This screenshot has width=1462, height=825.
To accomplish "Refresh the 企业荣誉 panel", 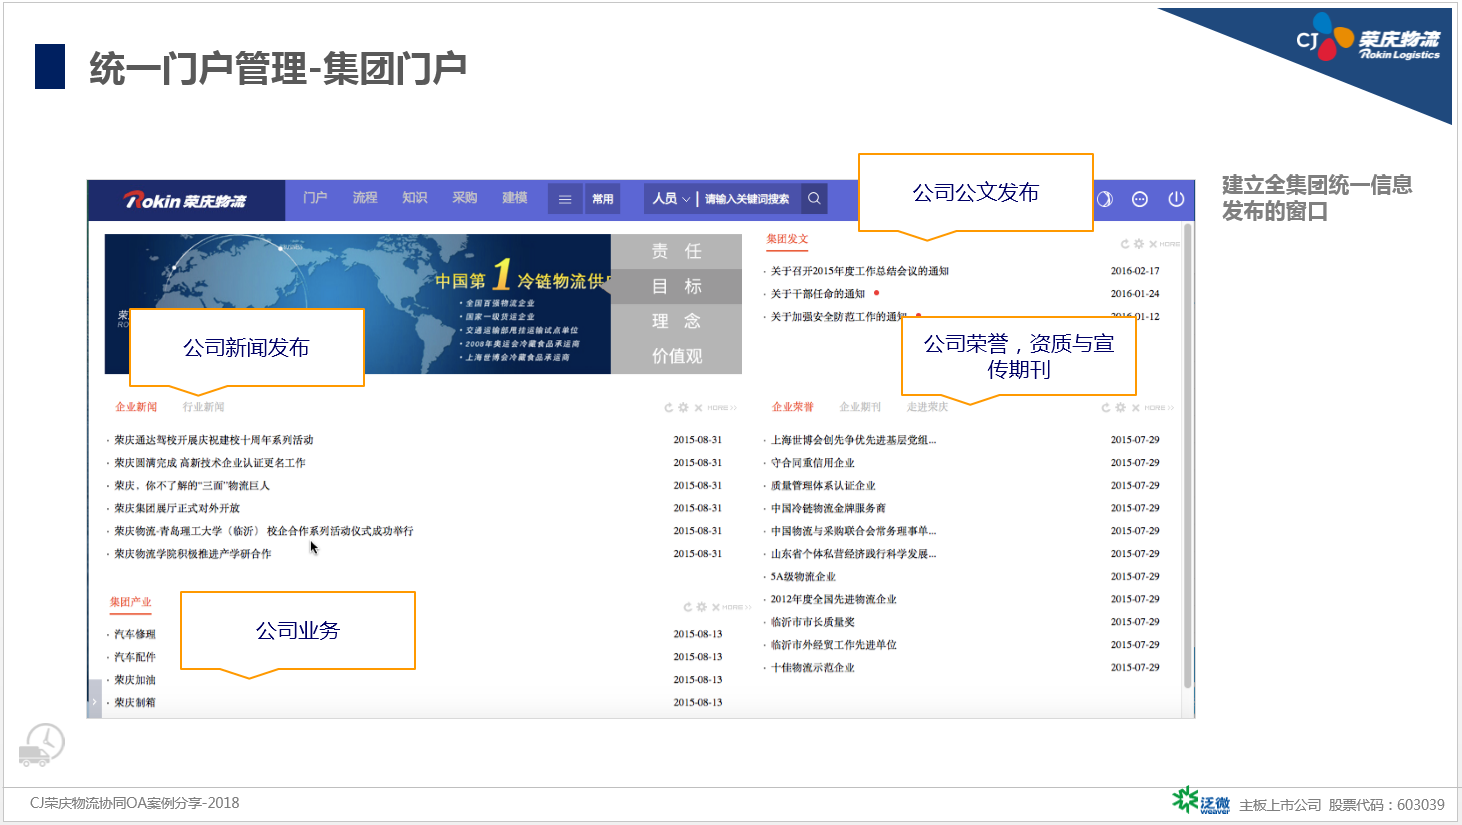I will [x=1106, y=408].
